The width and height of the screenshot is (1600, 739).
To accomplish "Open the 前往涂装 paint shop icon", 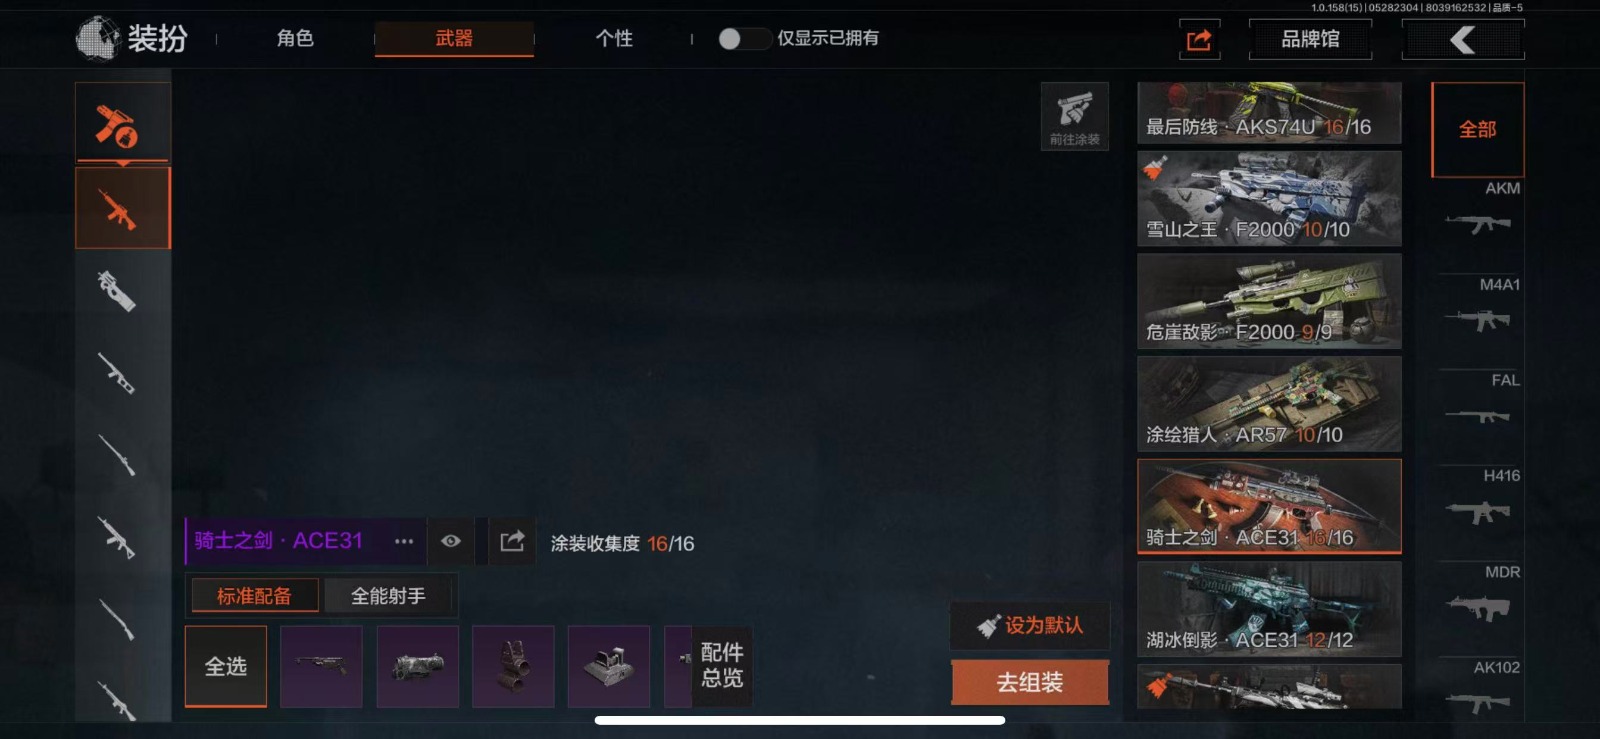I will [1075, 116].
